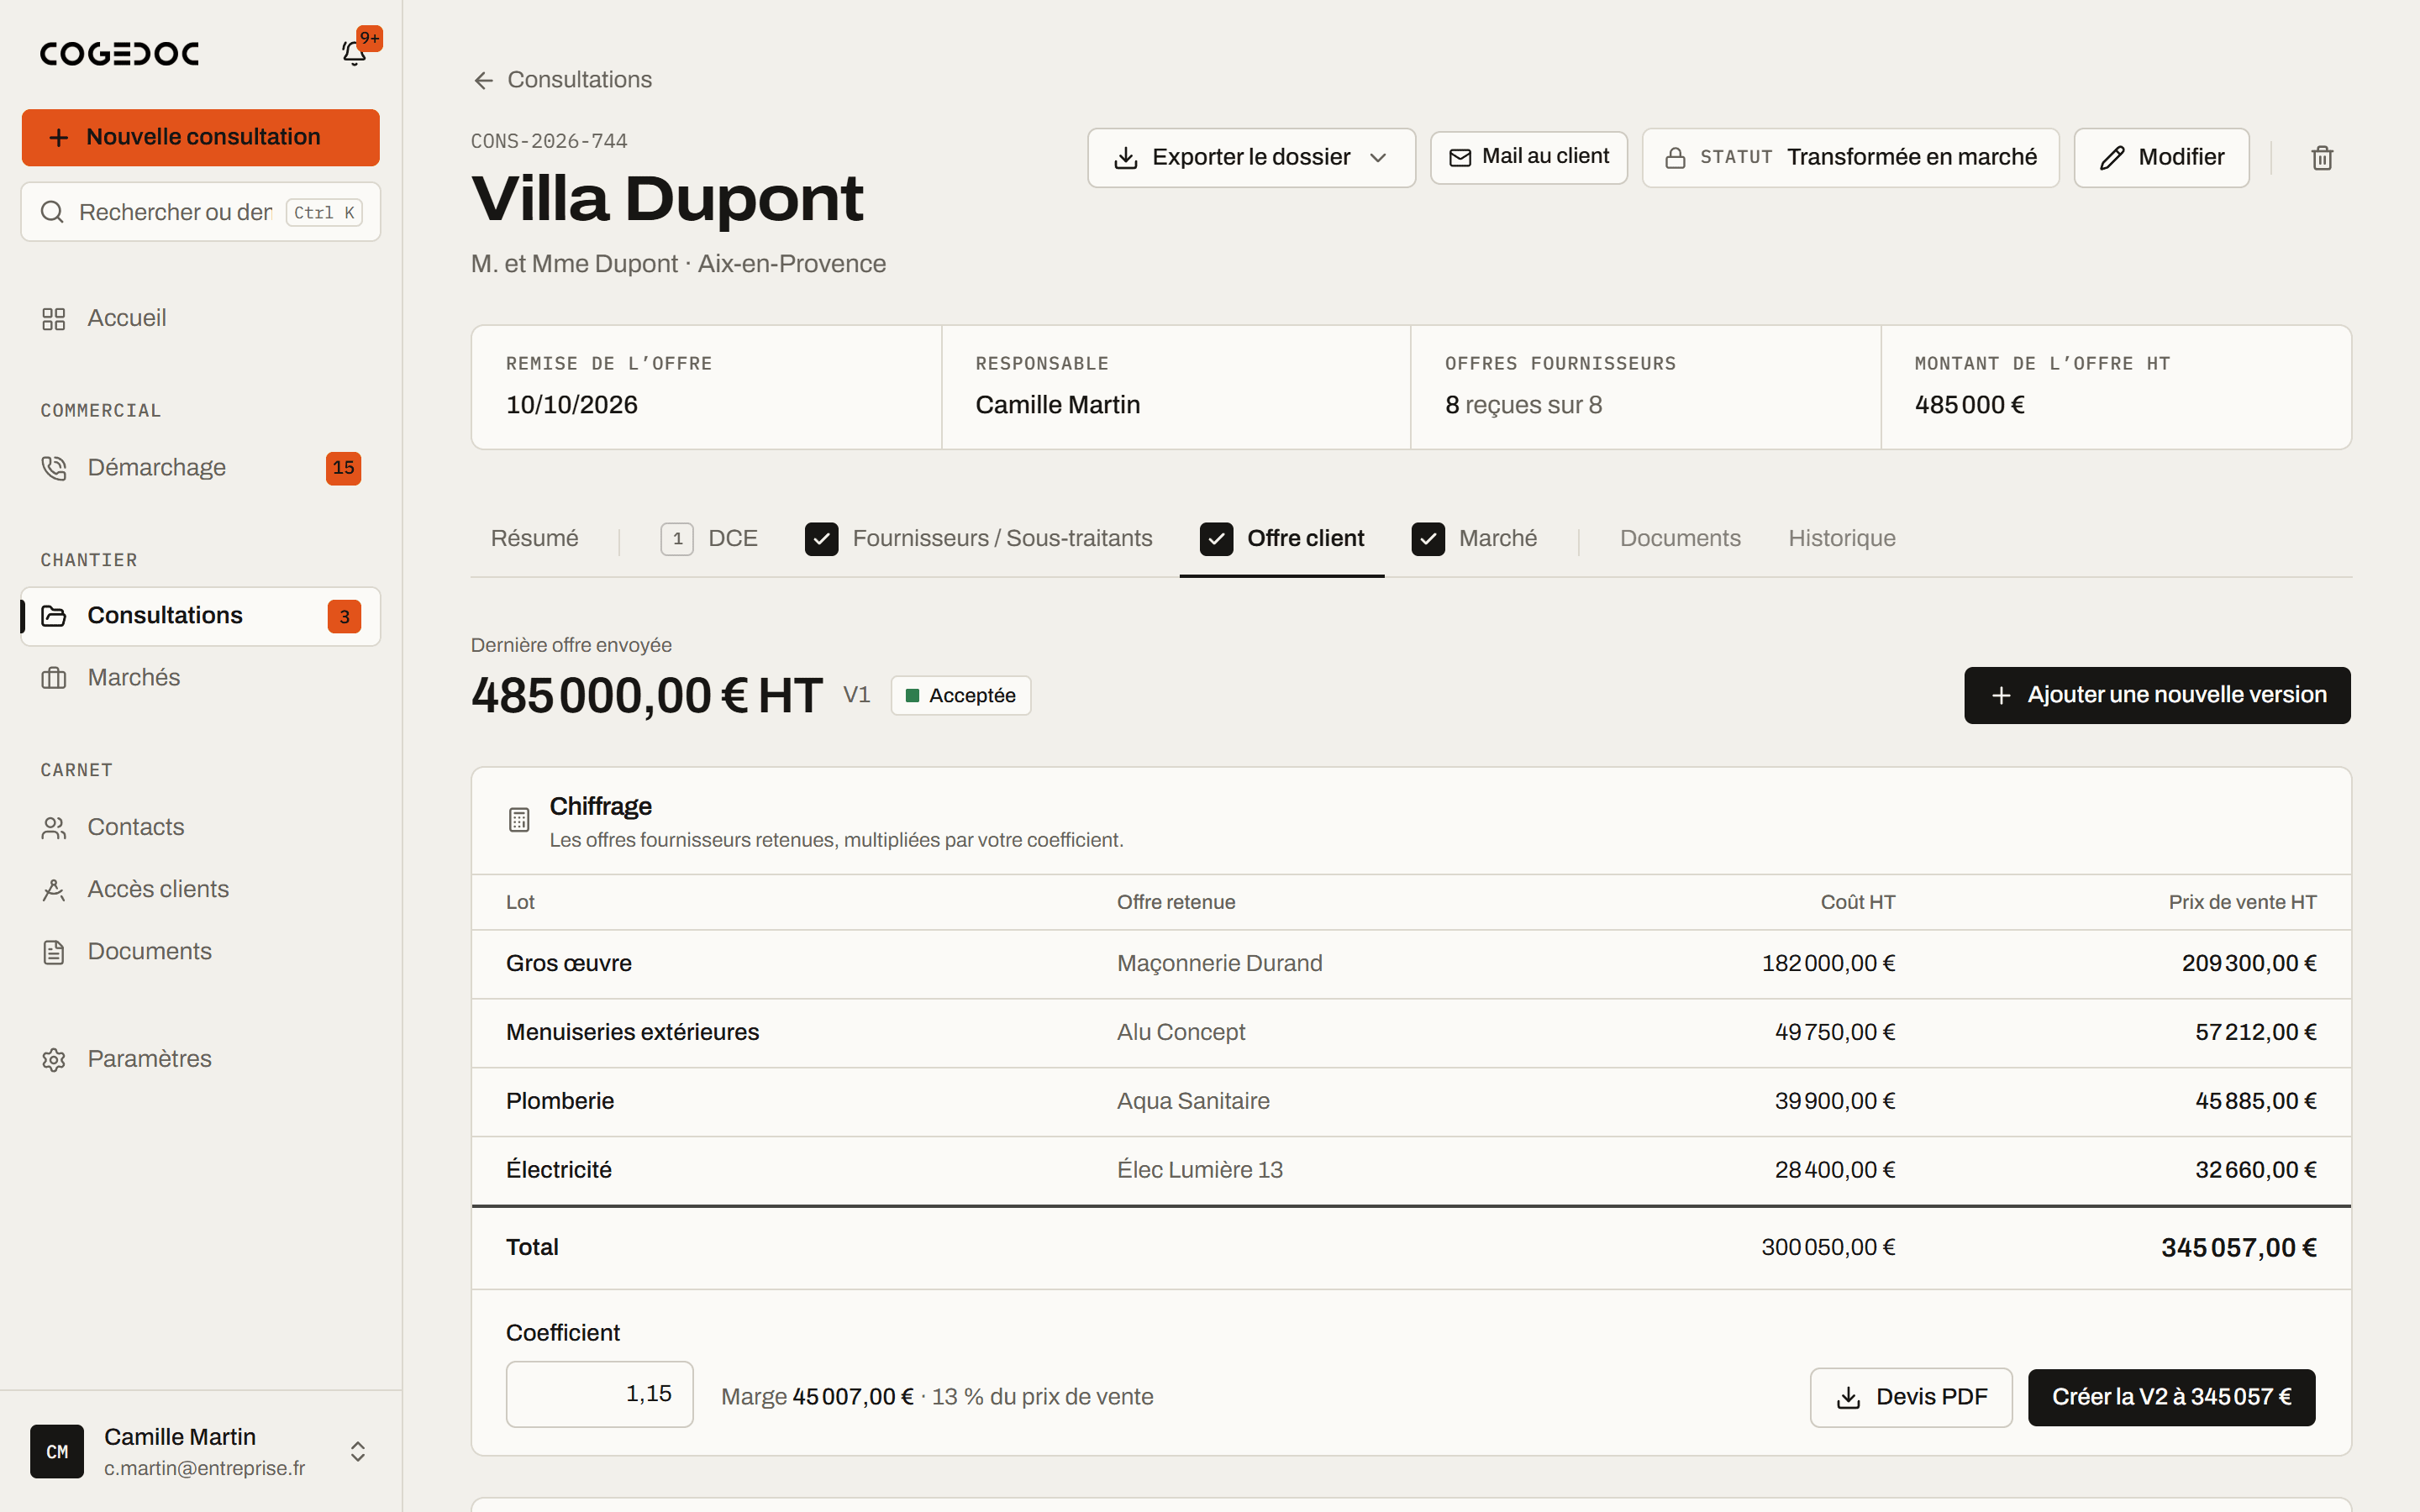Click the Contacts people icon

pyautogui.click(x=54, y=828)
